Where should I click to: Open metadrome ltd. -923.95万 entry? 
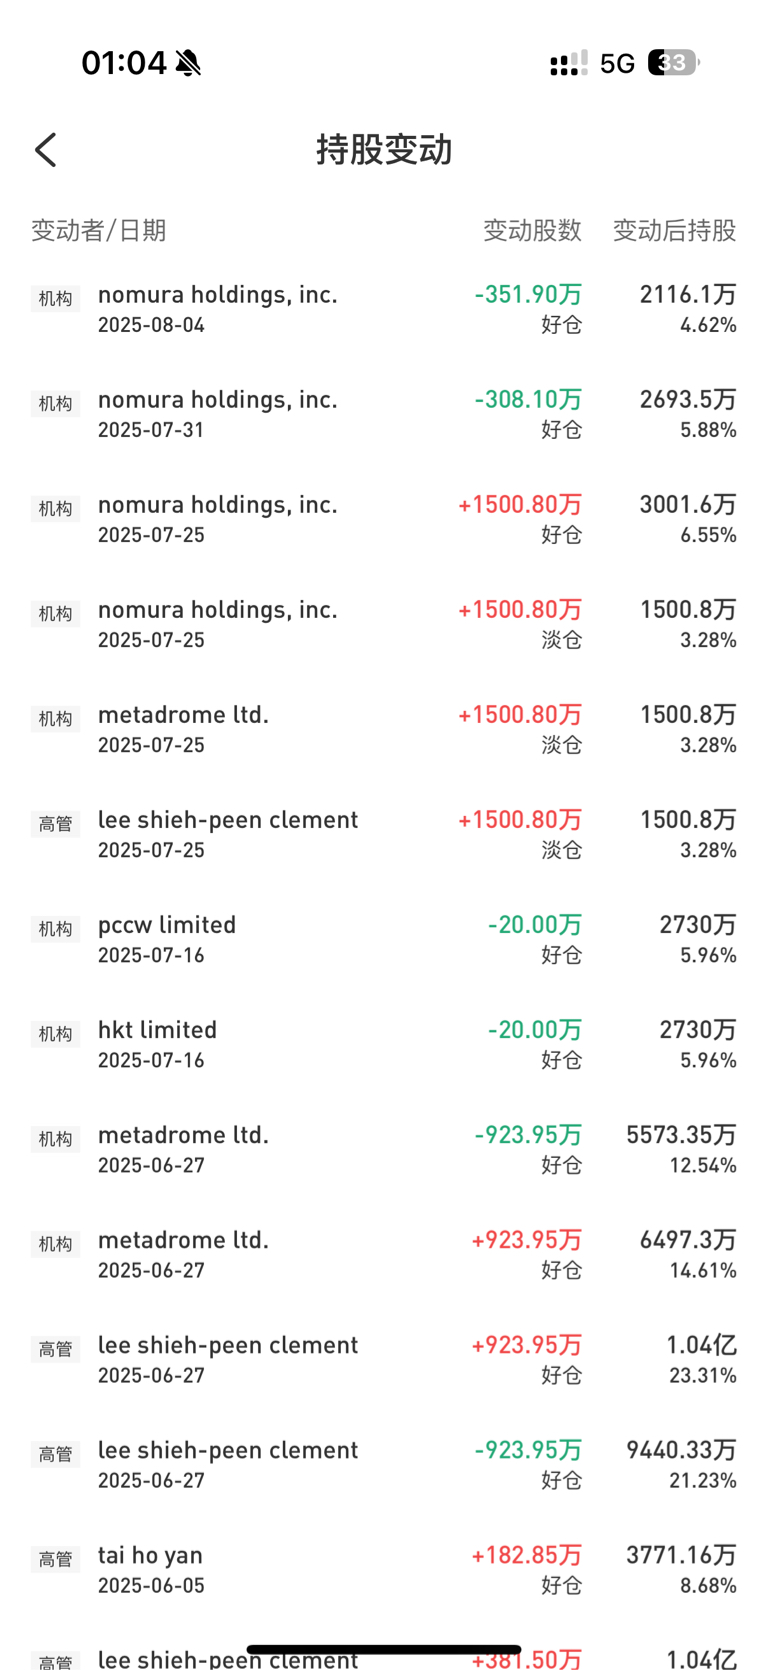(384, 1149)
